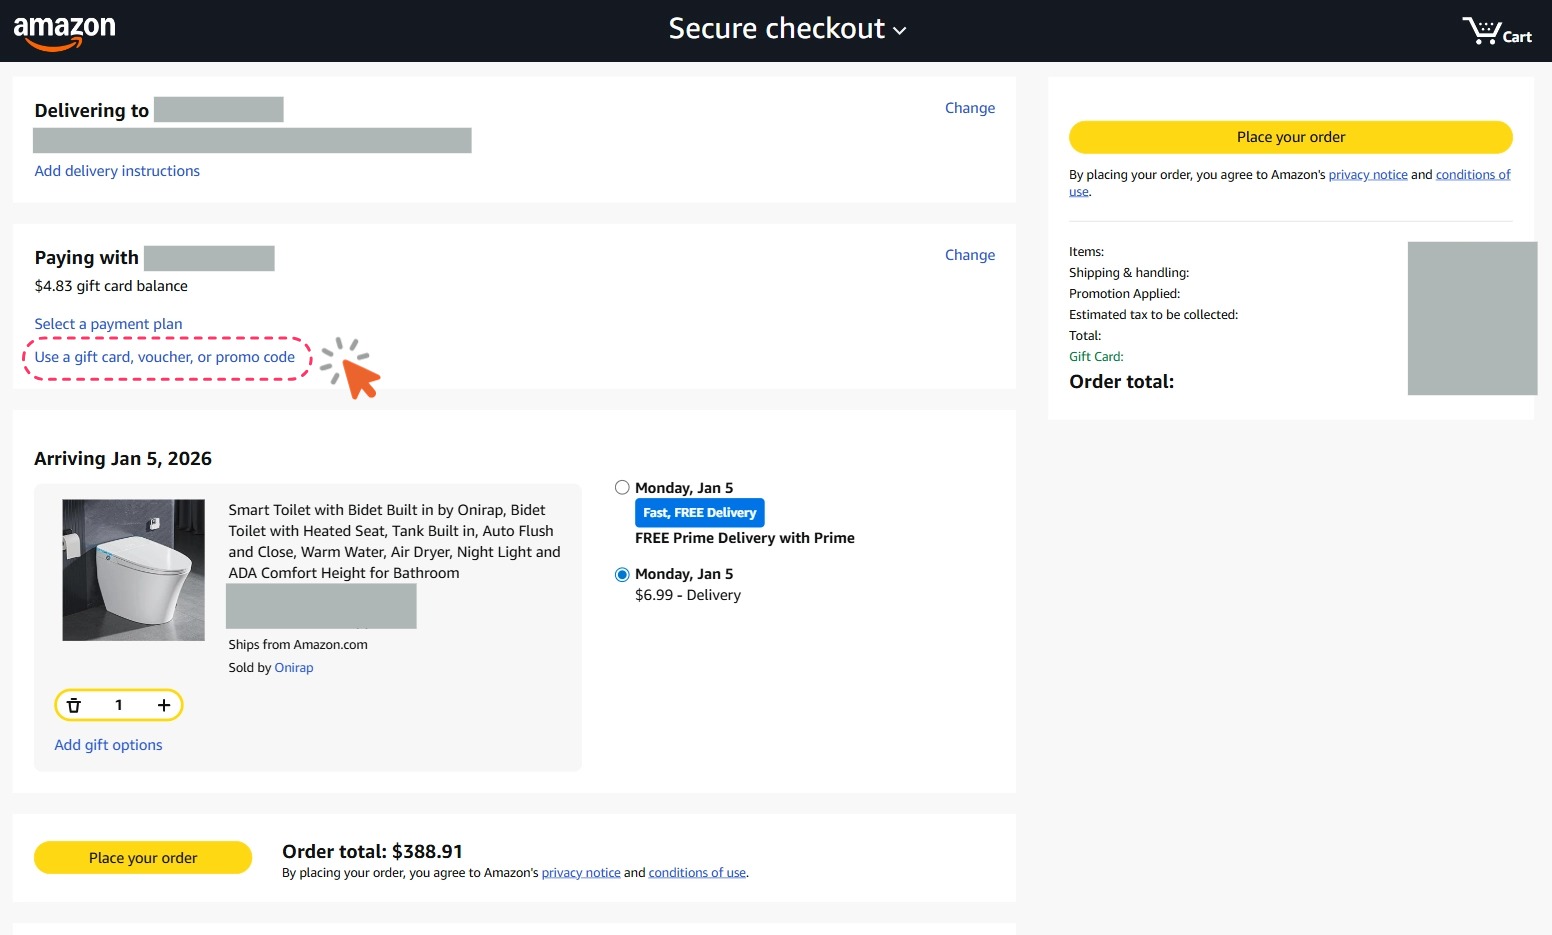This screenshot has width=1552, height=935.
Task: Click the quantity value 1
Action: tap(119, 705)
